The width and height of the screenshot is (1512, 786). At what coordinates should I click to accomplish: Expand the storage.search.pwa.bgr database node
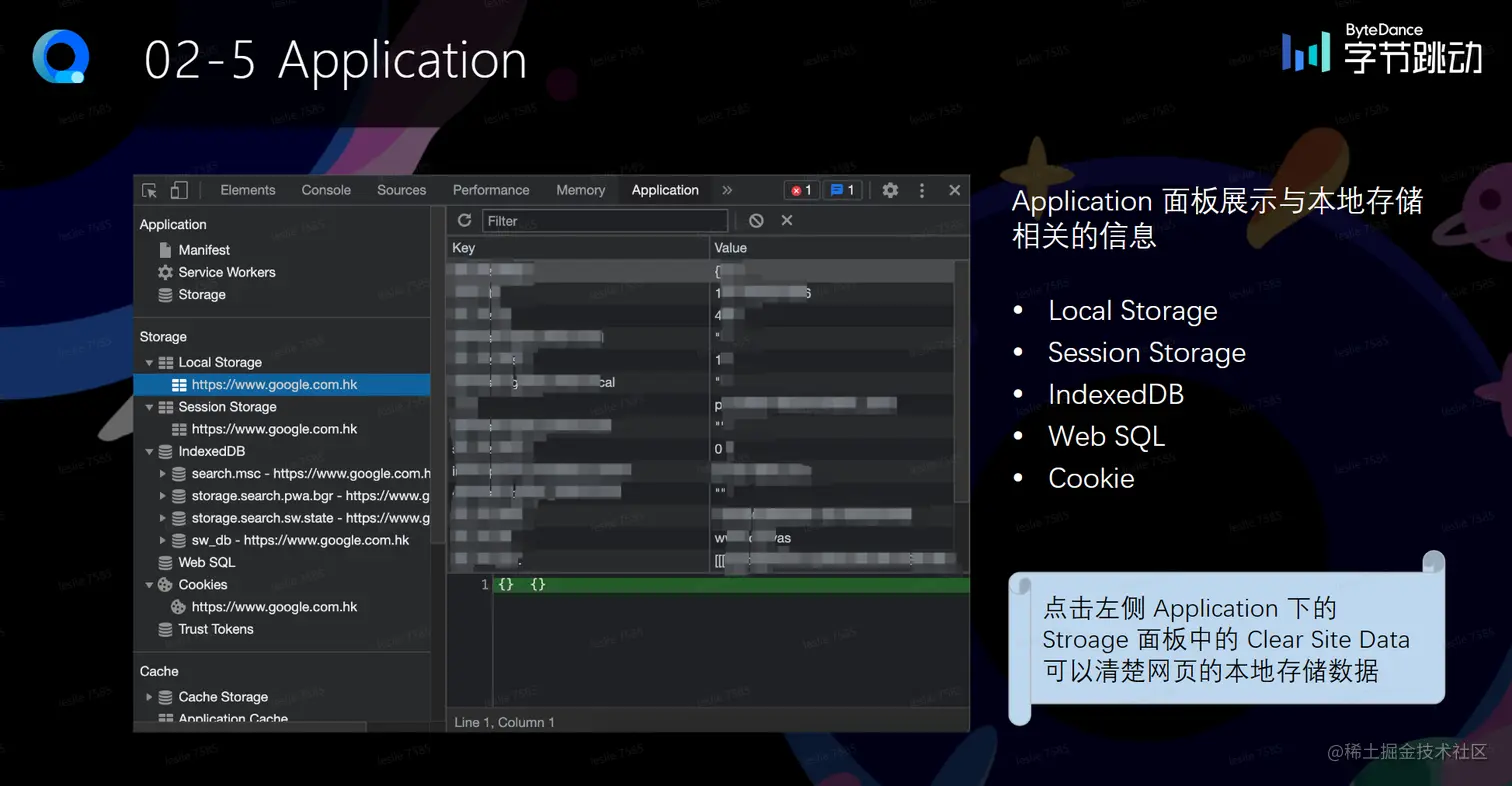coord(162,496)
